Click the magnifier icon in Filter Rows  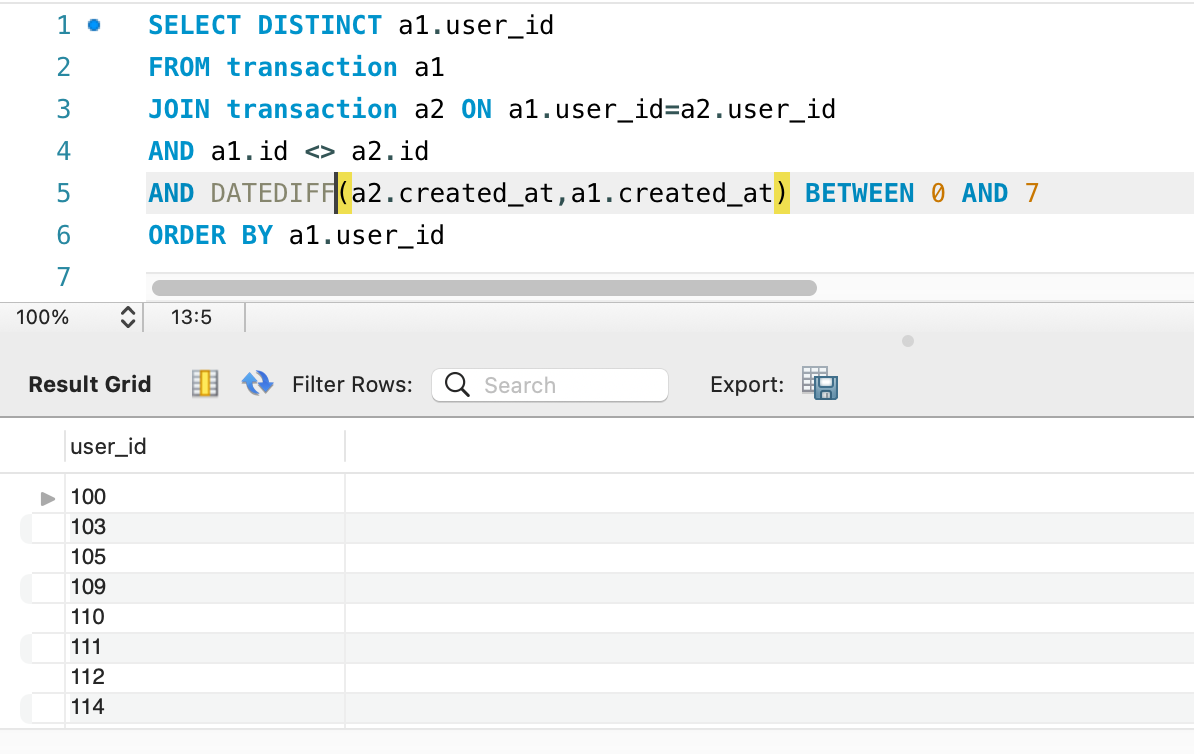(x=457, y=385)
